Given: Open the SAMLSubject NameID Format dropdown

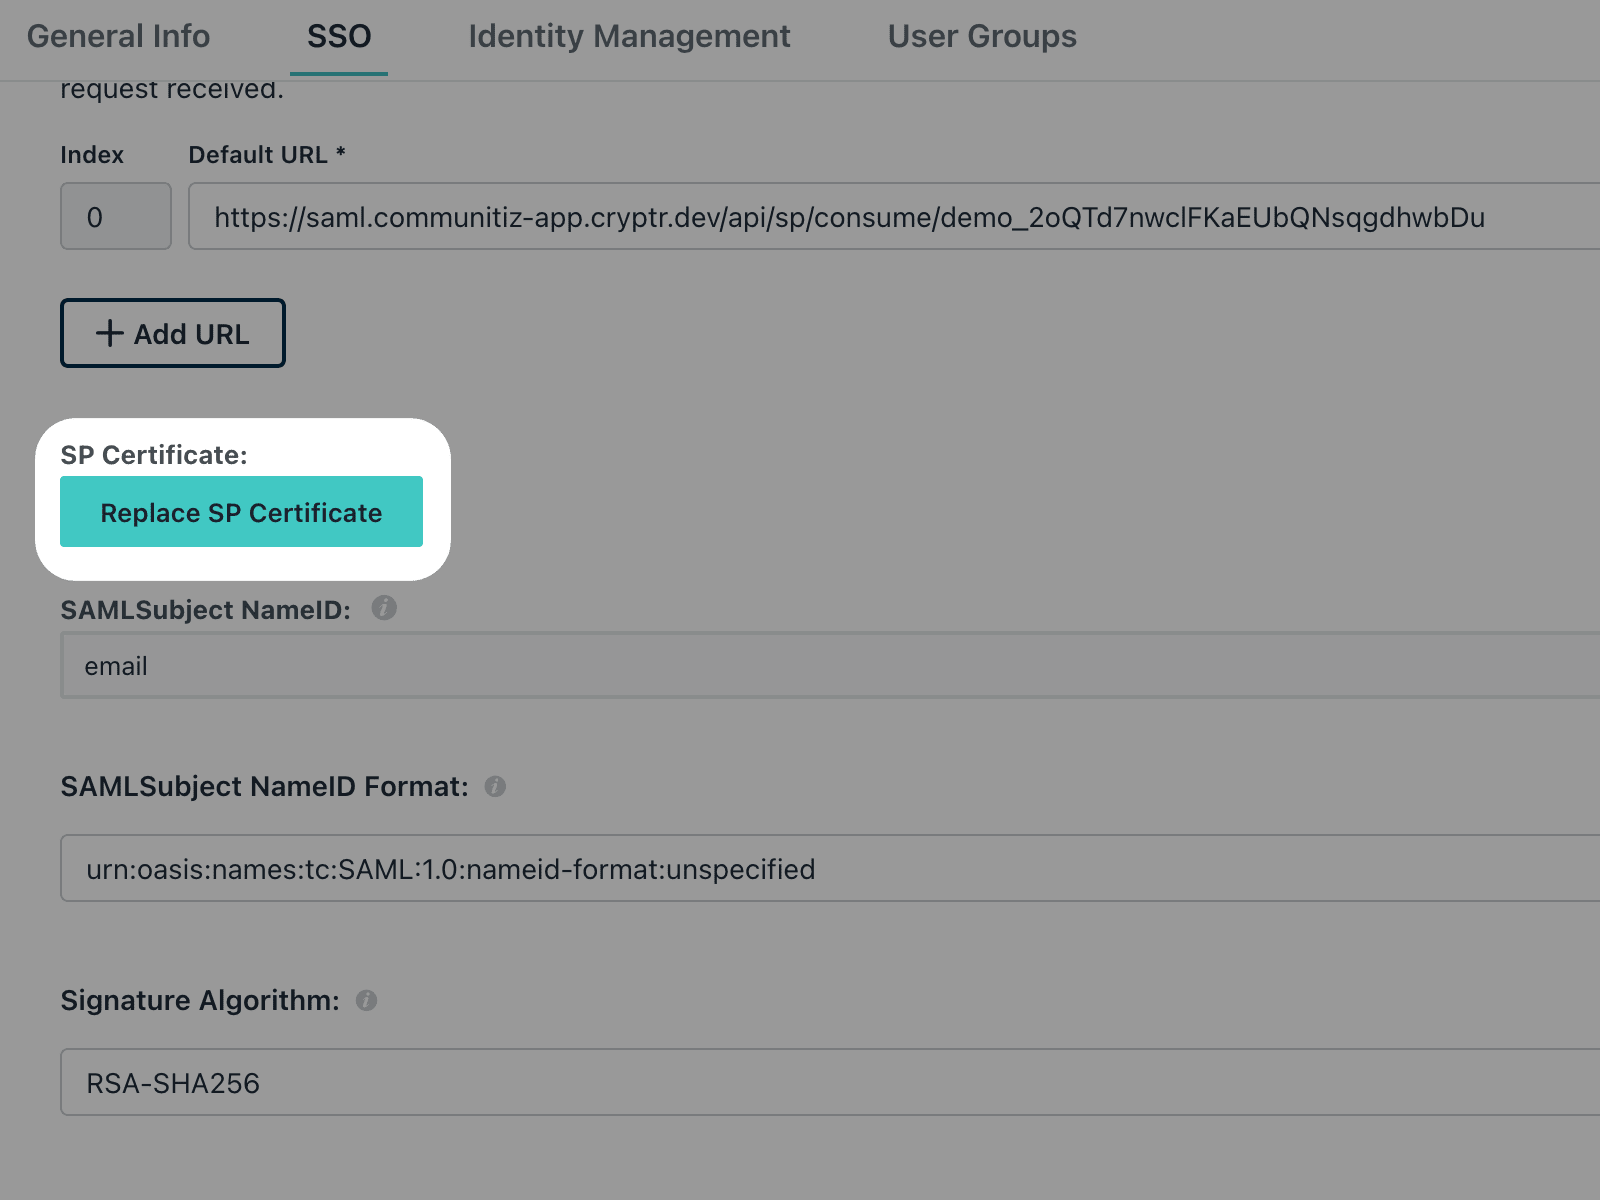Looking at the screenshot, I should pyautogui.click(x=830, y=869).
